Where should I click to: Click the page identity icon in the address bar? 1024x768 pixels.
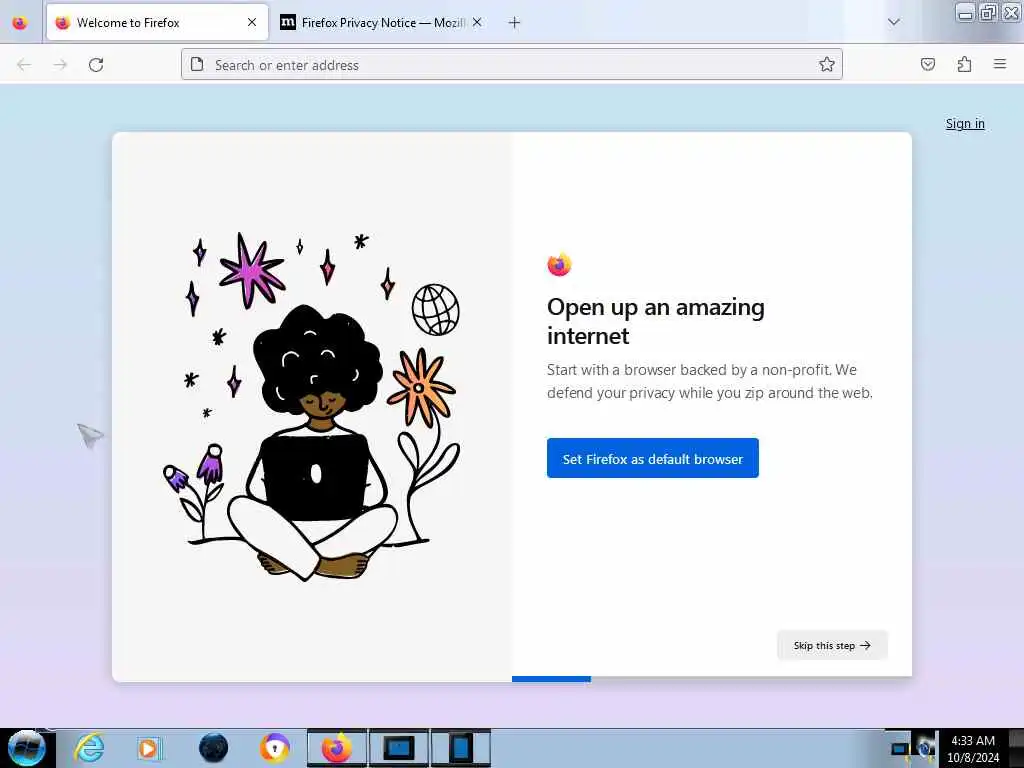coord(197,64)
